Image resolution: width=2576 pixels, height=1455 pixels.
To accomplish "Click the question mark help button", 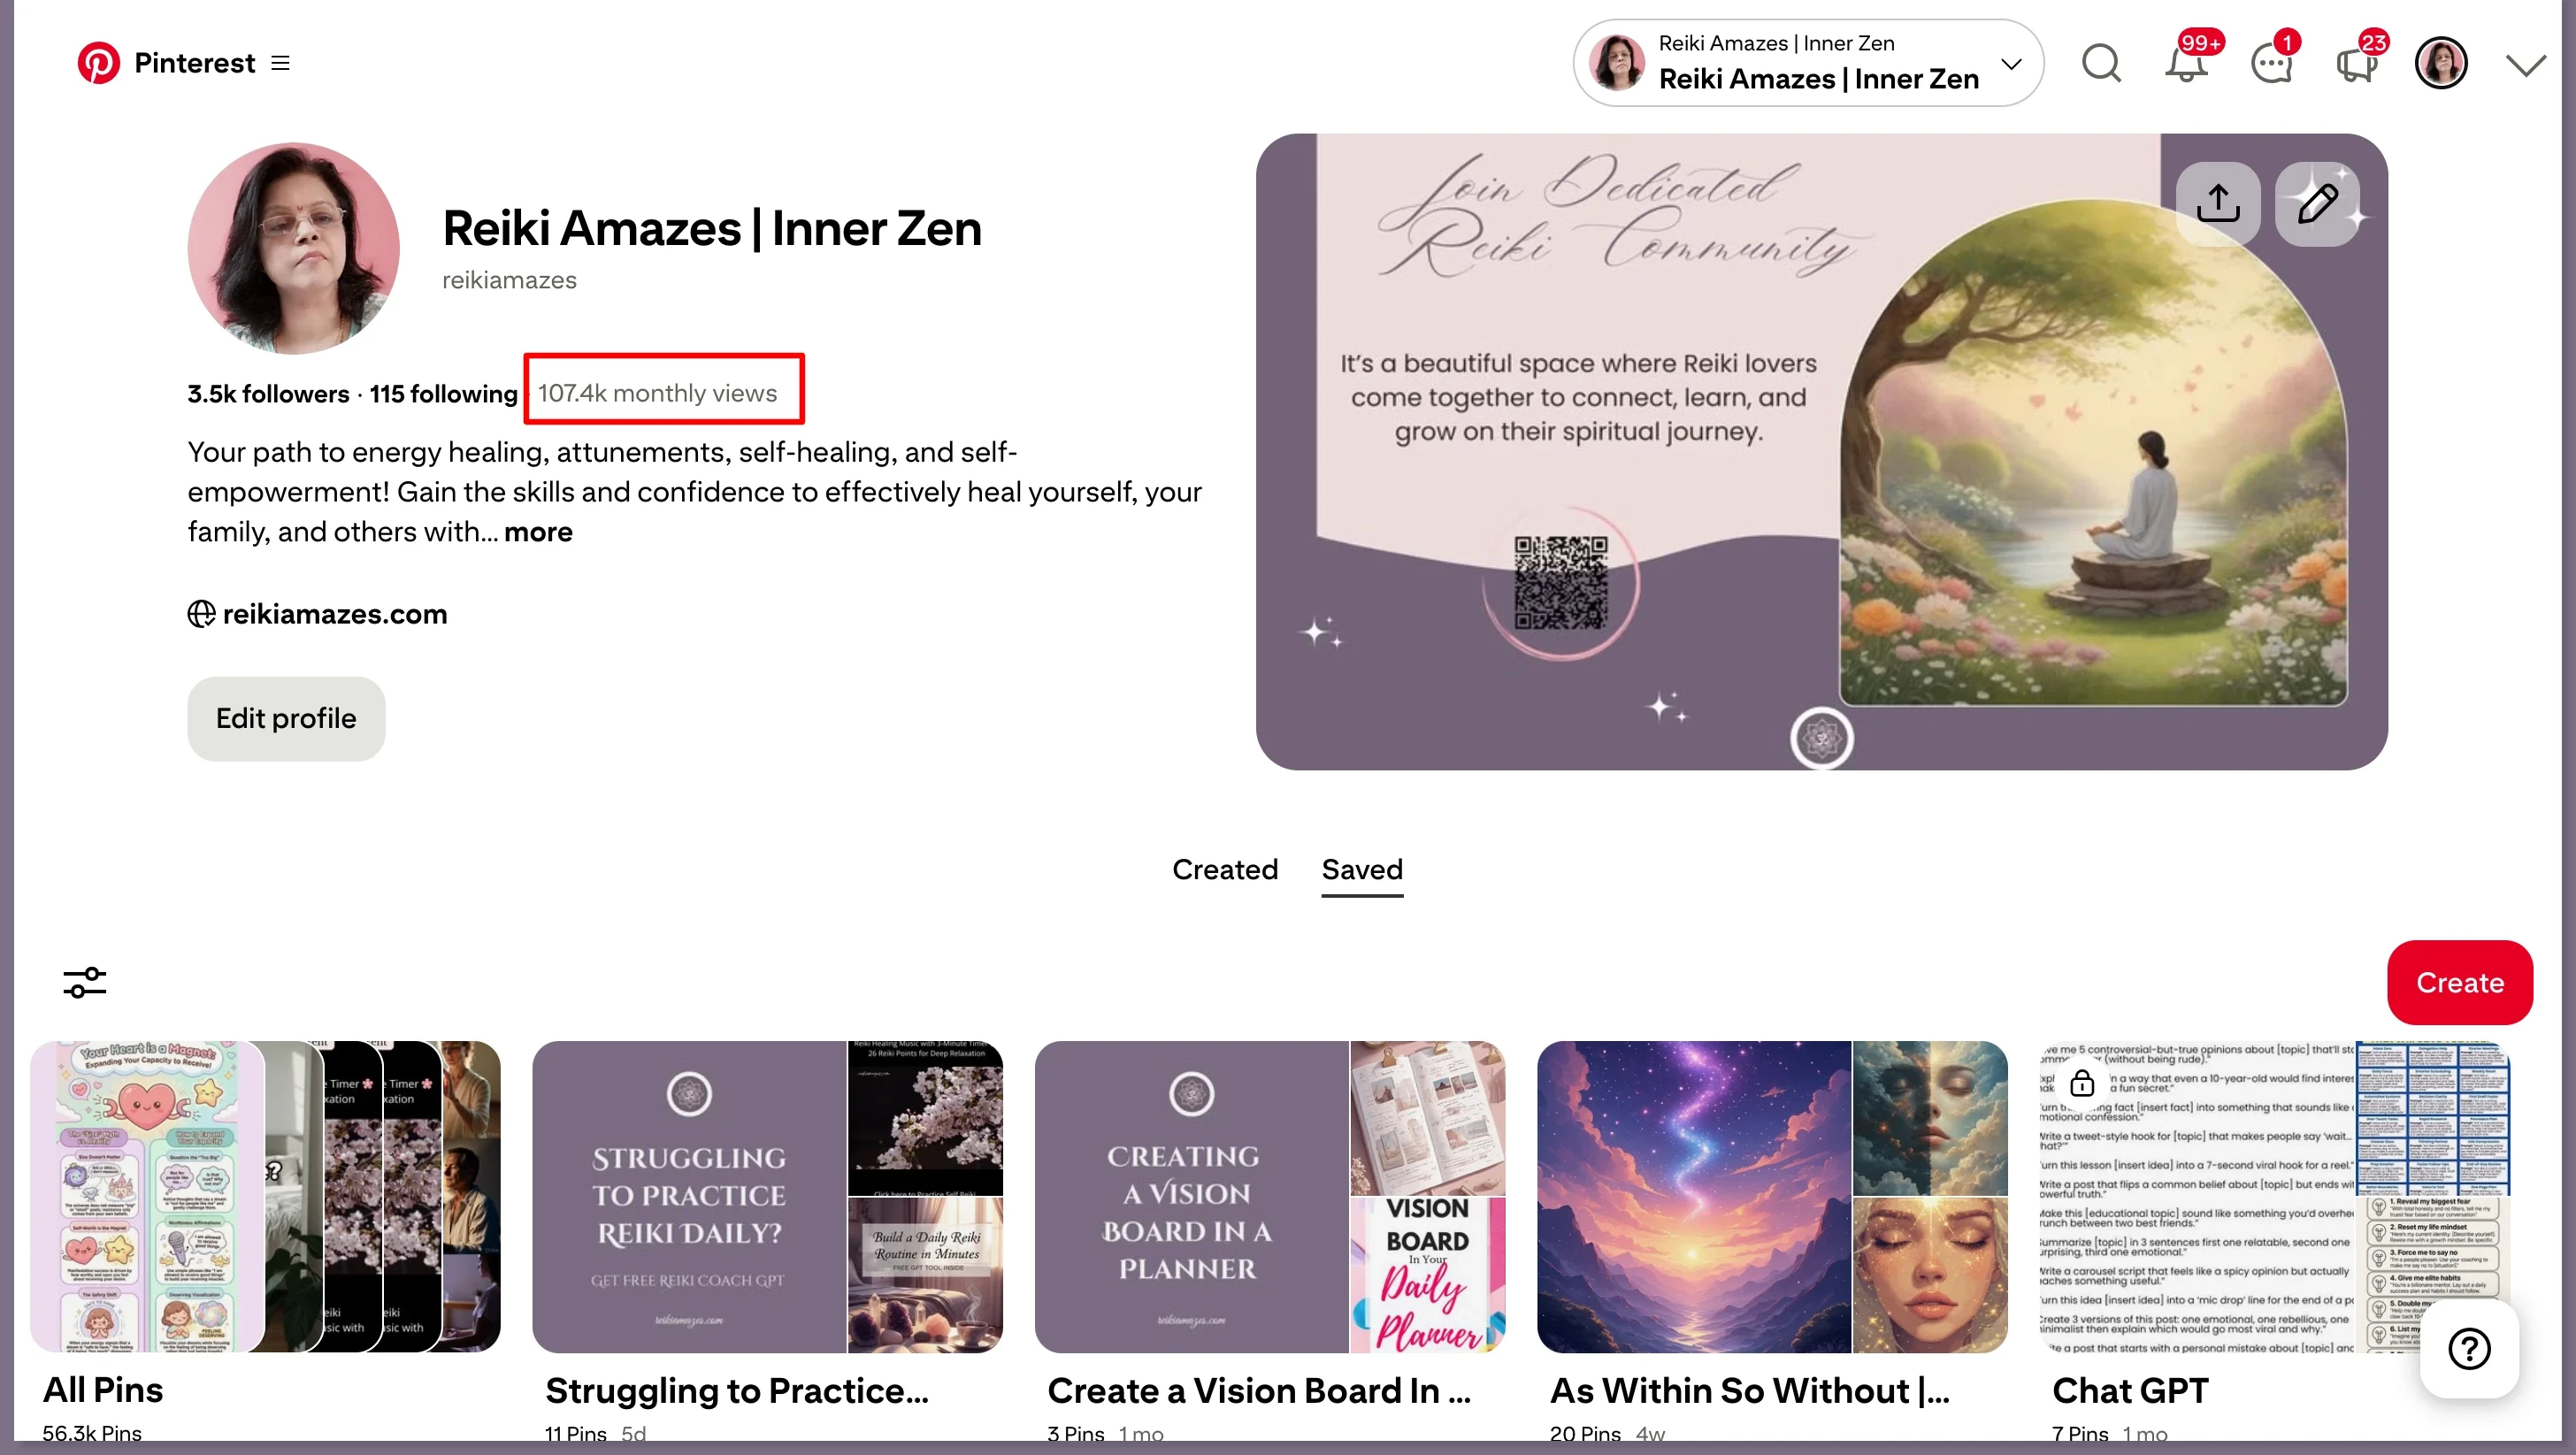I will point(2469,1348).
